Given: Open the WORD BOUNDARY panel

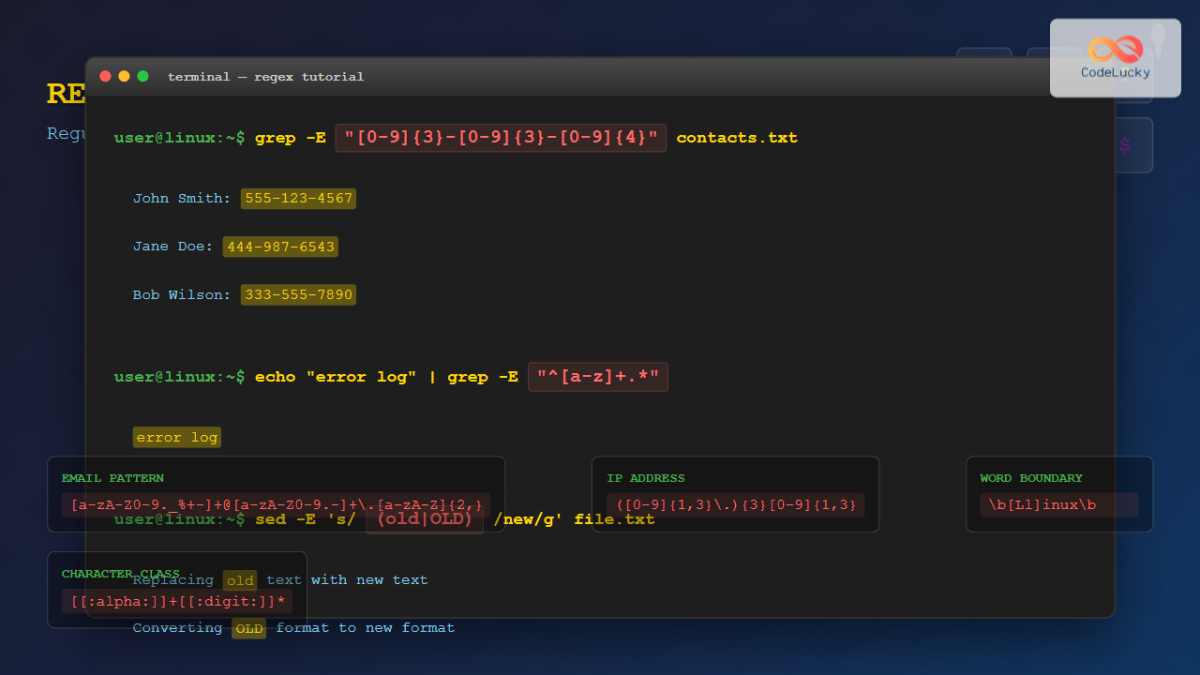Looking at the screenshot, I should 1059,495.
